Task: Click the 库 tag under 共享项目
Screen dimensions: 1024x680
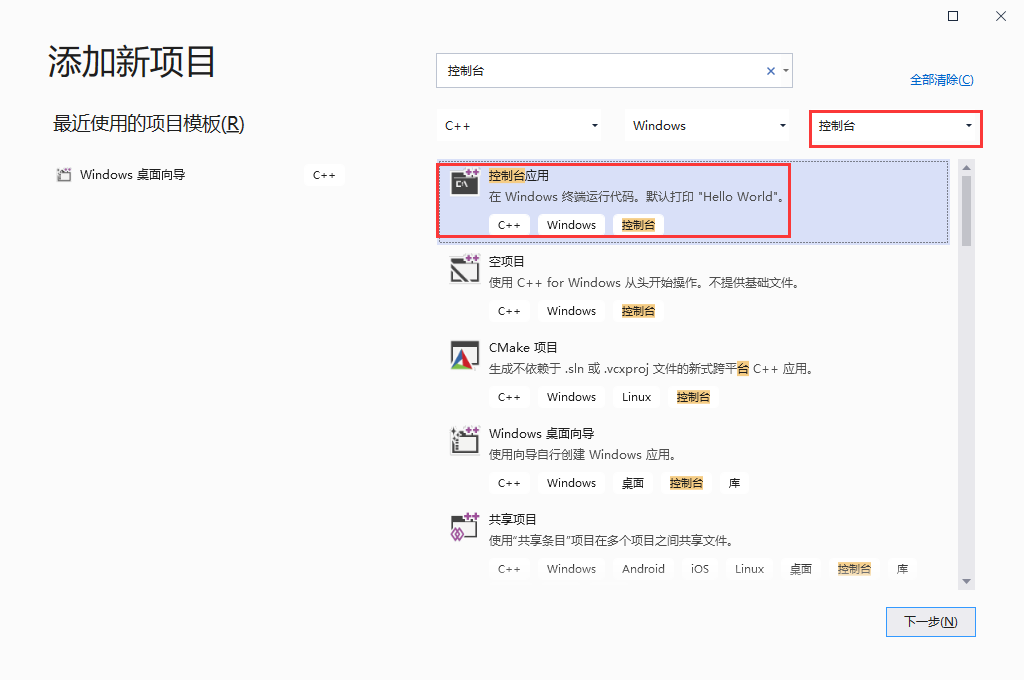Action: click(x=902, y=568)
